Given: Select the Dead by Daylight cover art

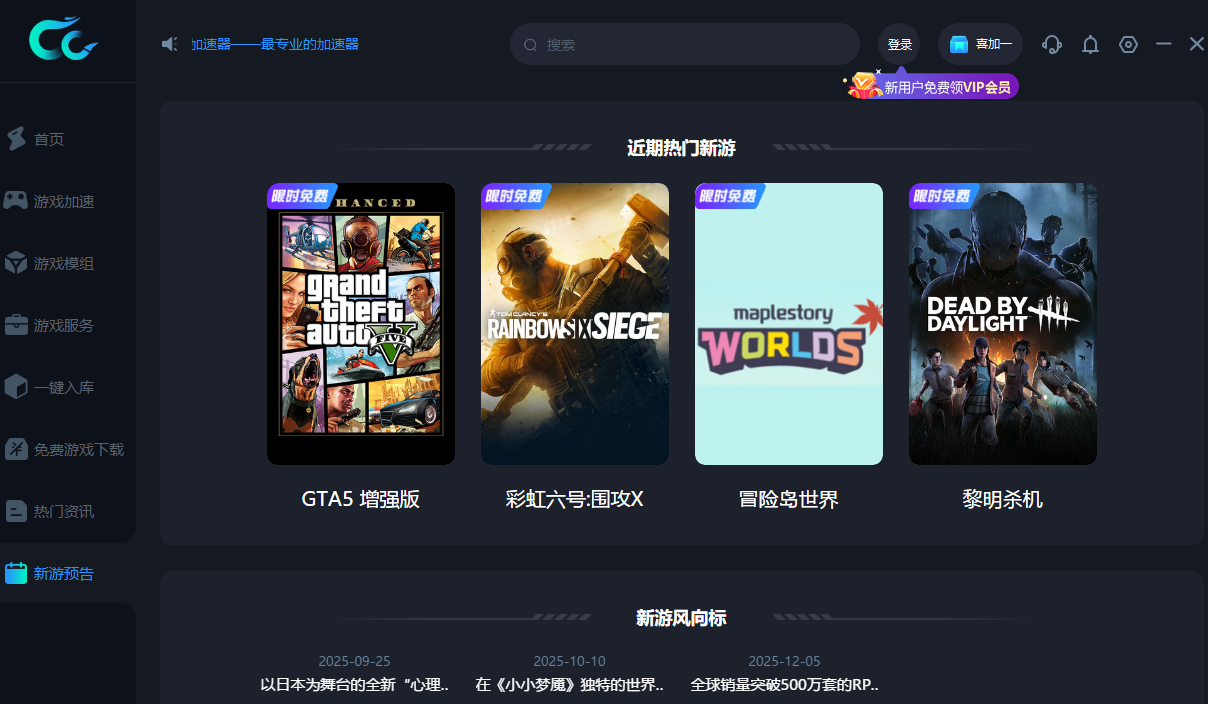Looking at the screenshot, I should tap(1002, 324).
